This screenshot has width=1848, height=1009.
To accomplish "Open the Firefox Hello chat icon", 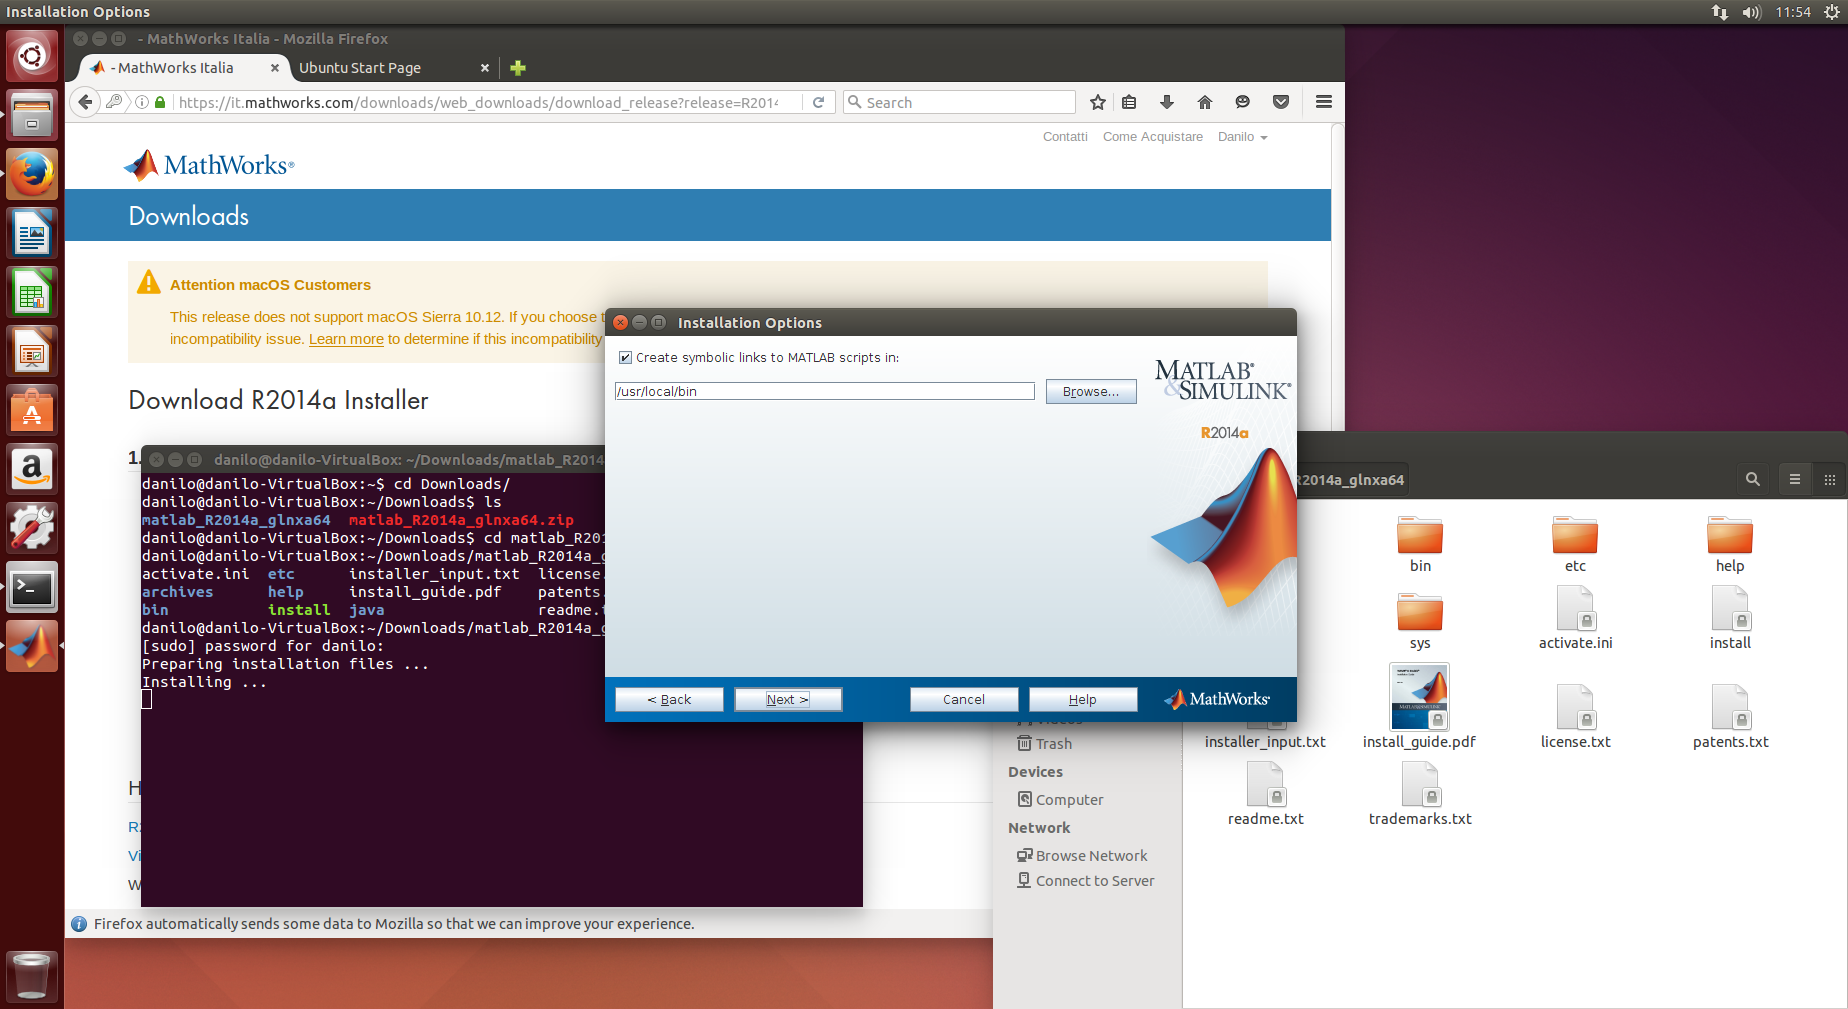I will click(x=1243, y=102).
